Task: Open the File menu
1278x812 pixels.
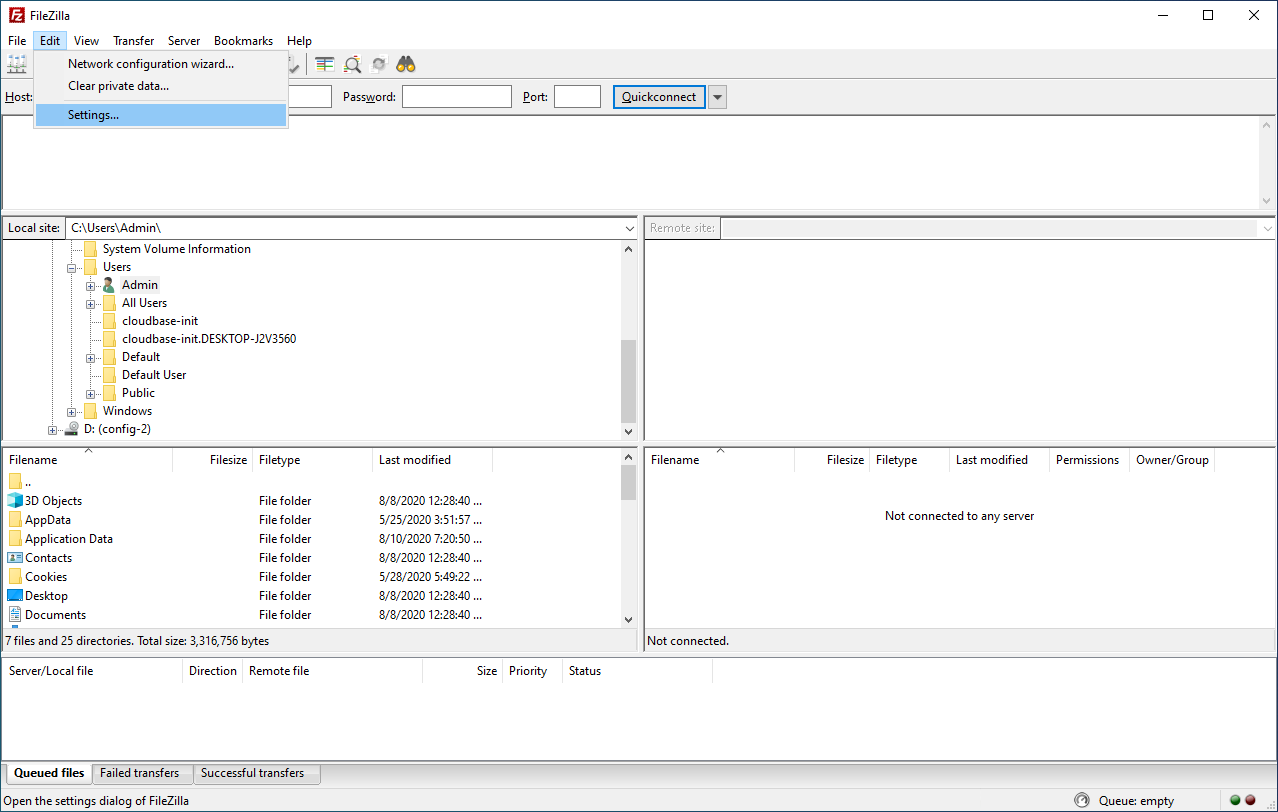Action: (17, 41)
